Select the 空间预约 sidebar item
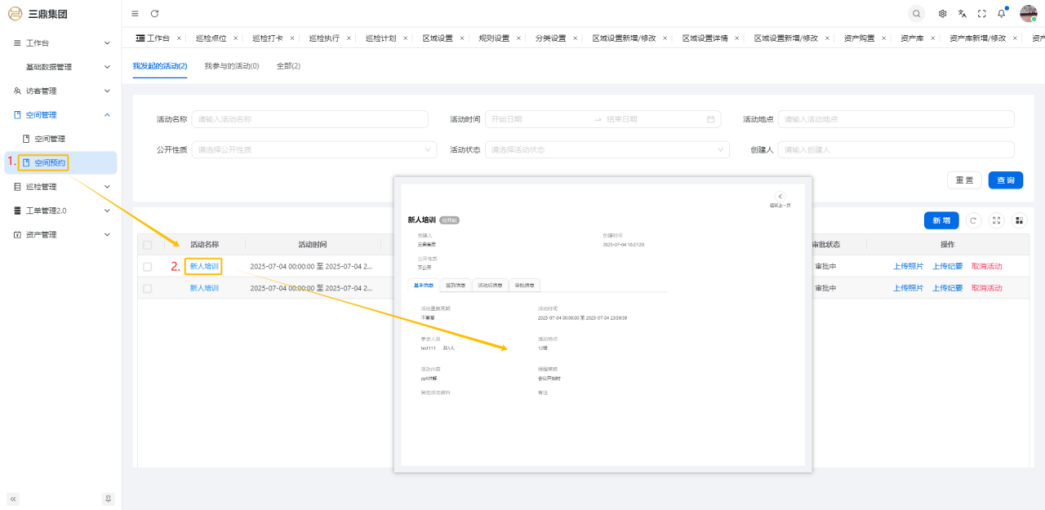 [x=50, y=162]
